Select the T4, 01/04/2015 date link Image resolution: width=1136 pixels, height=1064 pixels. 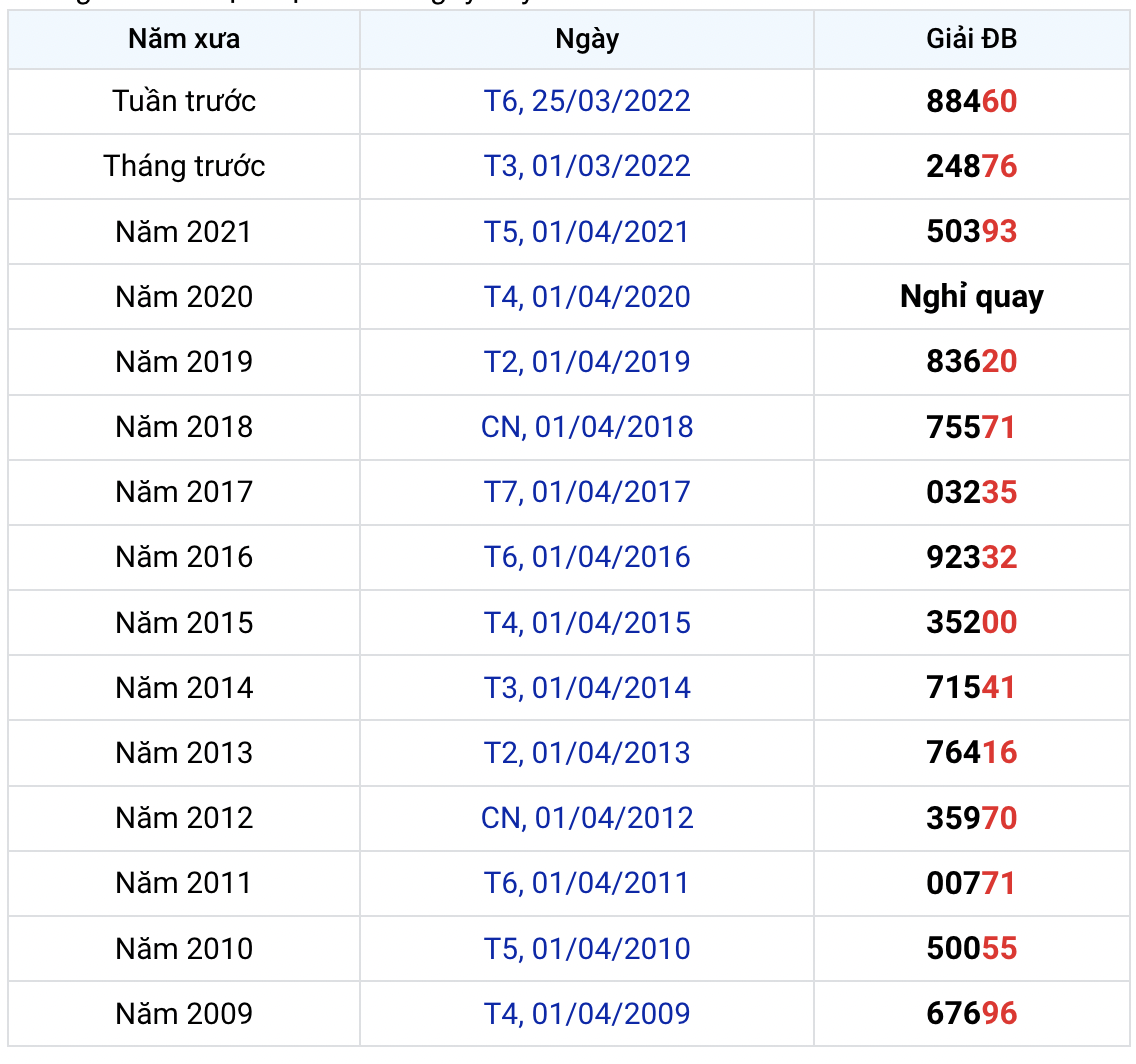click(x=587, y=623)
